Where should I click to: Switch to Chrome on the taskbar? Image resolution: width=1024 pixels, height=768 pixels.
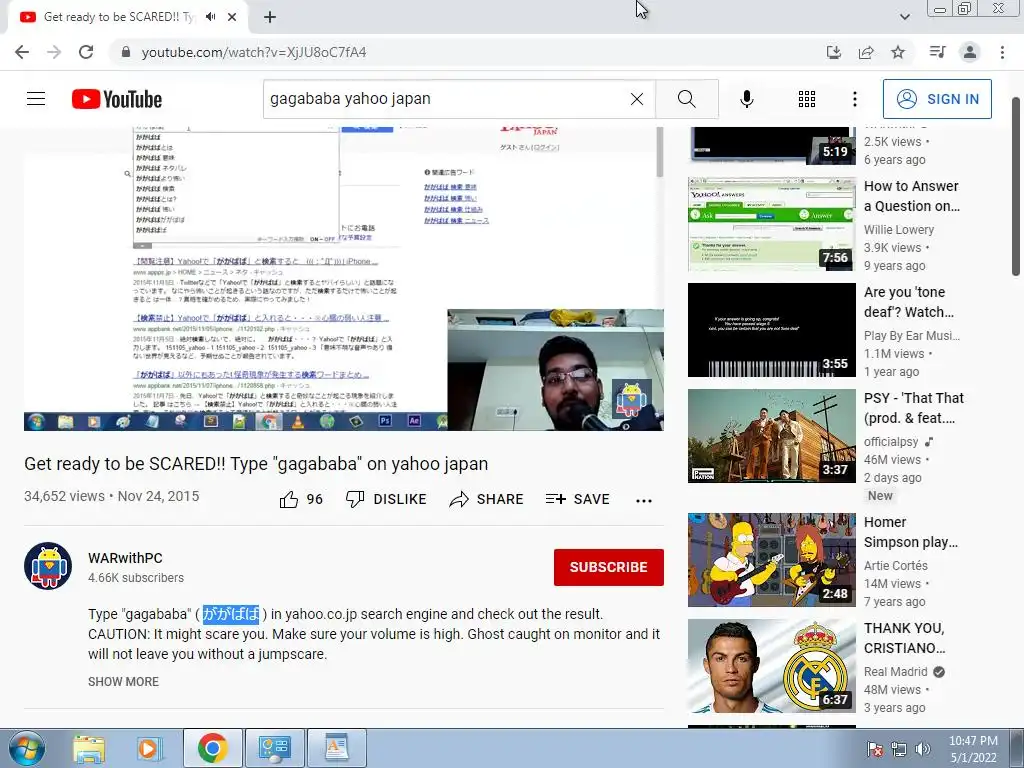[212, 748]
